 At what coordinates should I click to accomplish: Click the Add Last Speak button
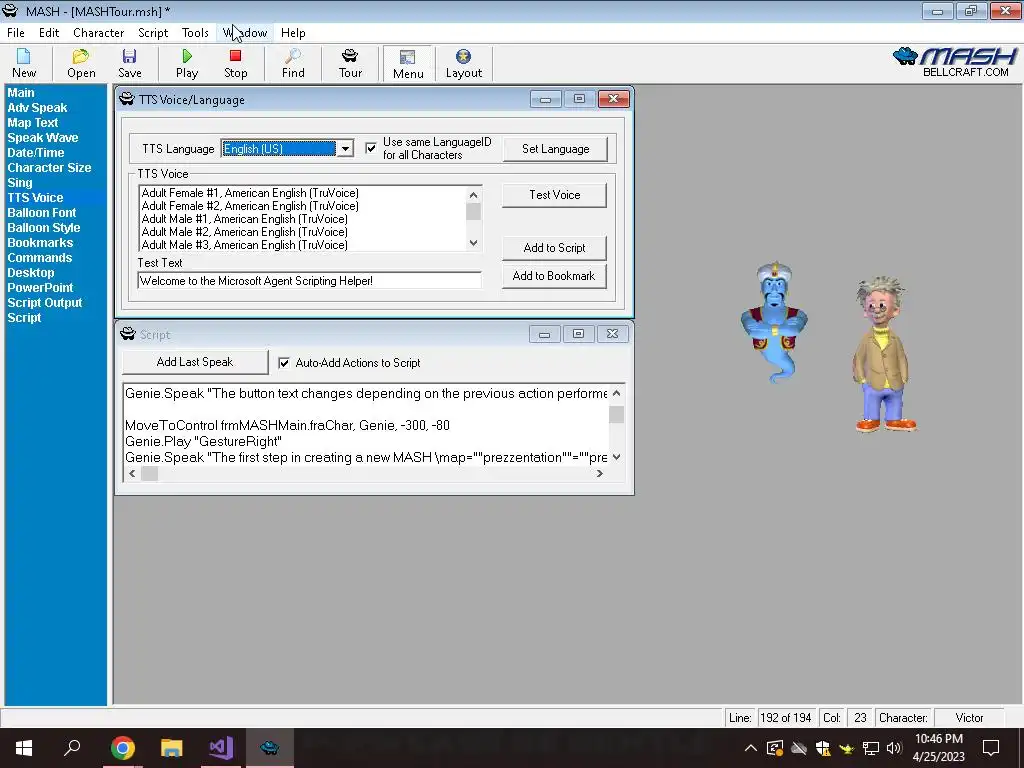point(195,362)
